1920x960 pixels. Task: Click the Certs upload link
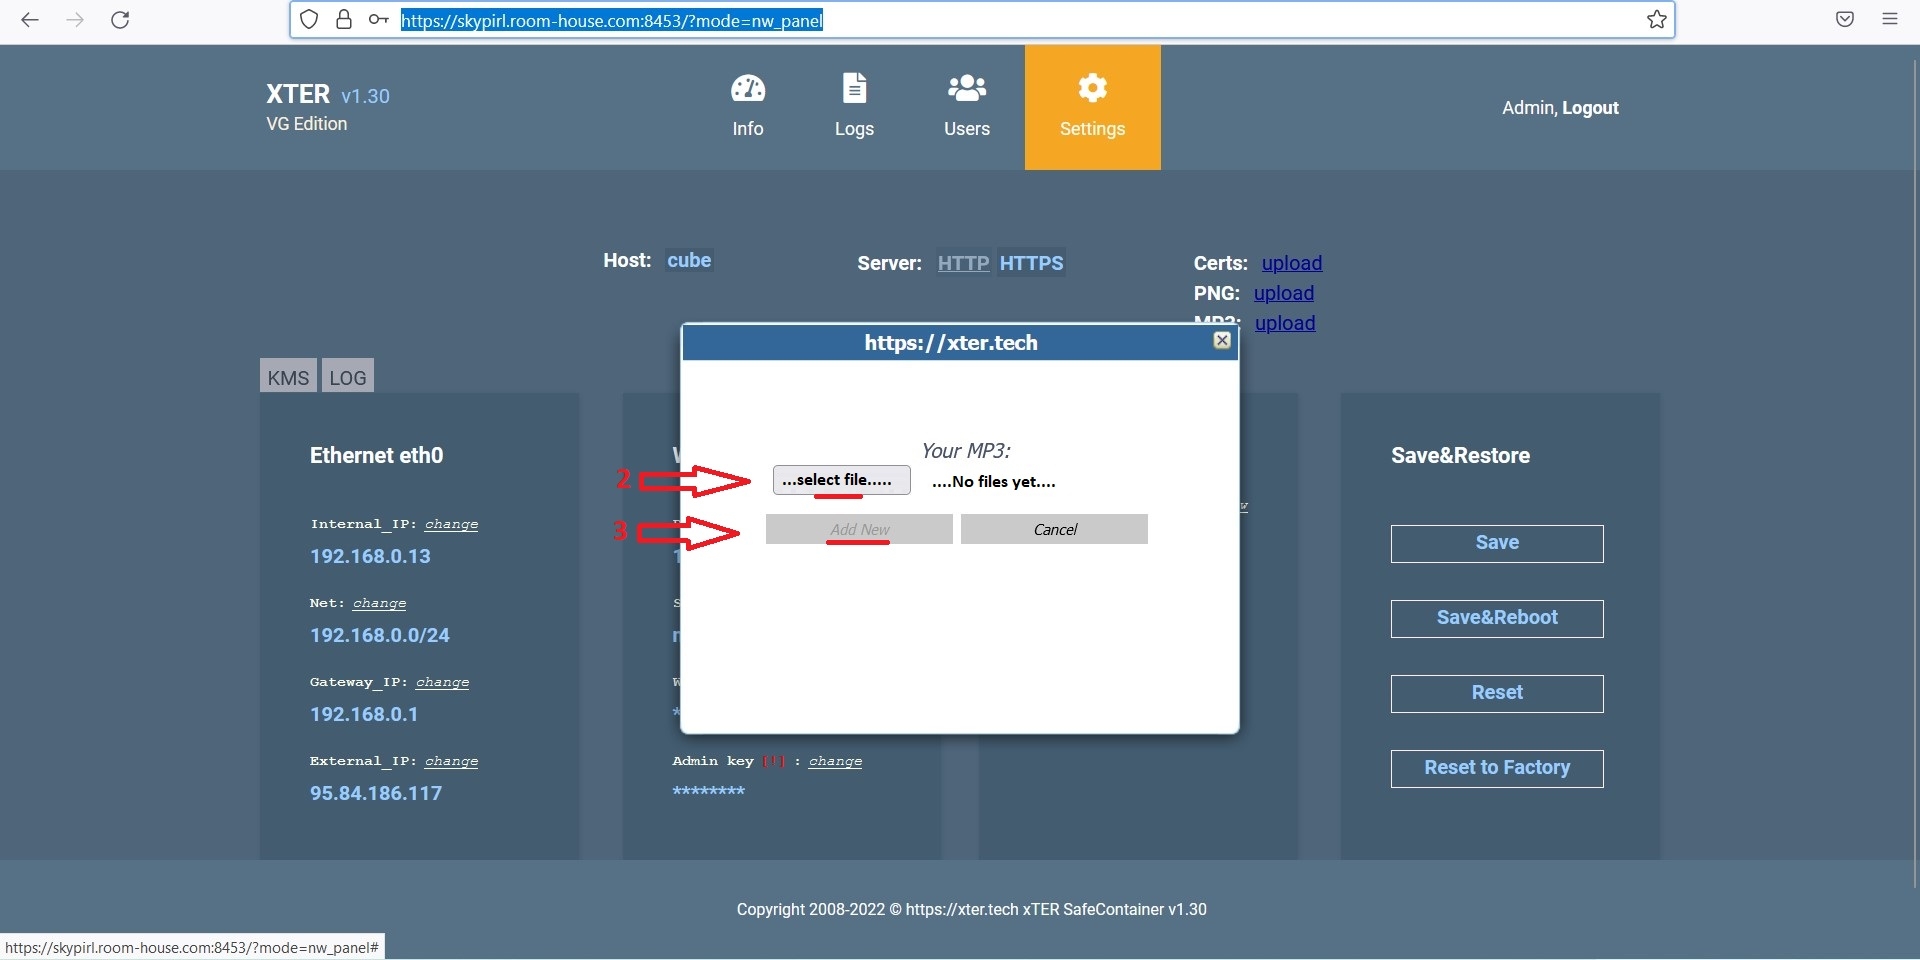[x=1291, y=263]
